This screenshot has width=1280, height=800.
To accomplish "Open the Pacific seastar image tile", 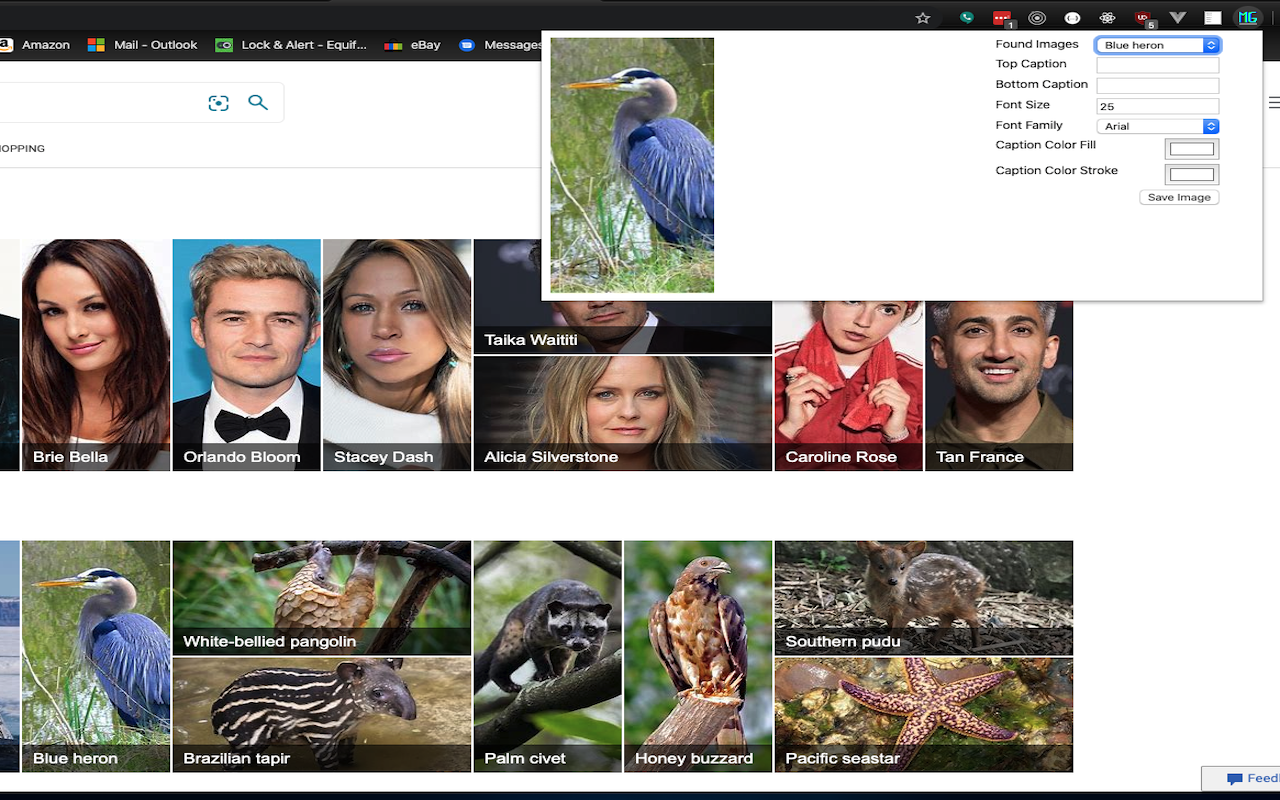I will (924, 715).
